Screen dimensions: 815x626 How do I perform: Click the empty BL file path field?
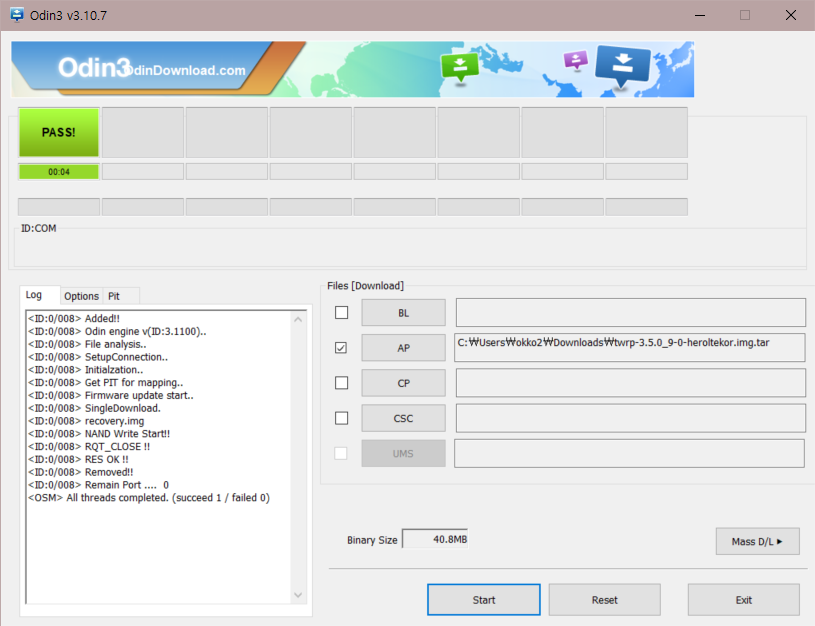[x=630, y=312]
